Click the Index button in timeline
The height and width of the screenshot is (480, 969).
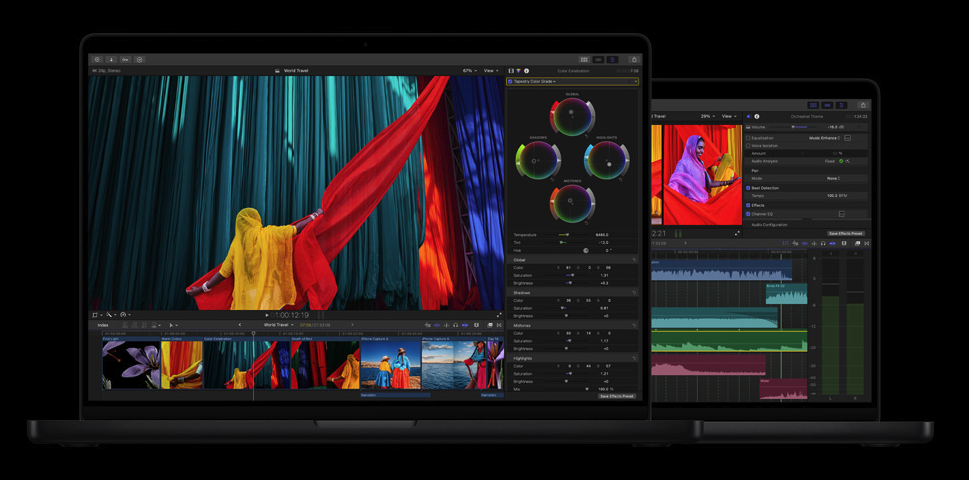[x=103, y=325]
